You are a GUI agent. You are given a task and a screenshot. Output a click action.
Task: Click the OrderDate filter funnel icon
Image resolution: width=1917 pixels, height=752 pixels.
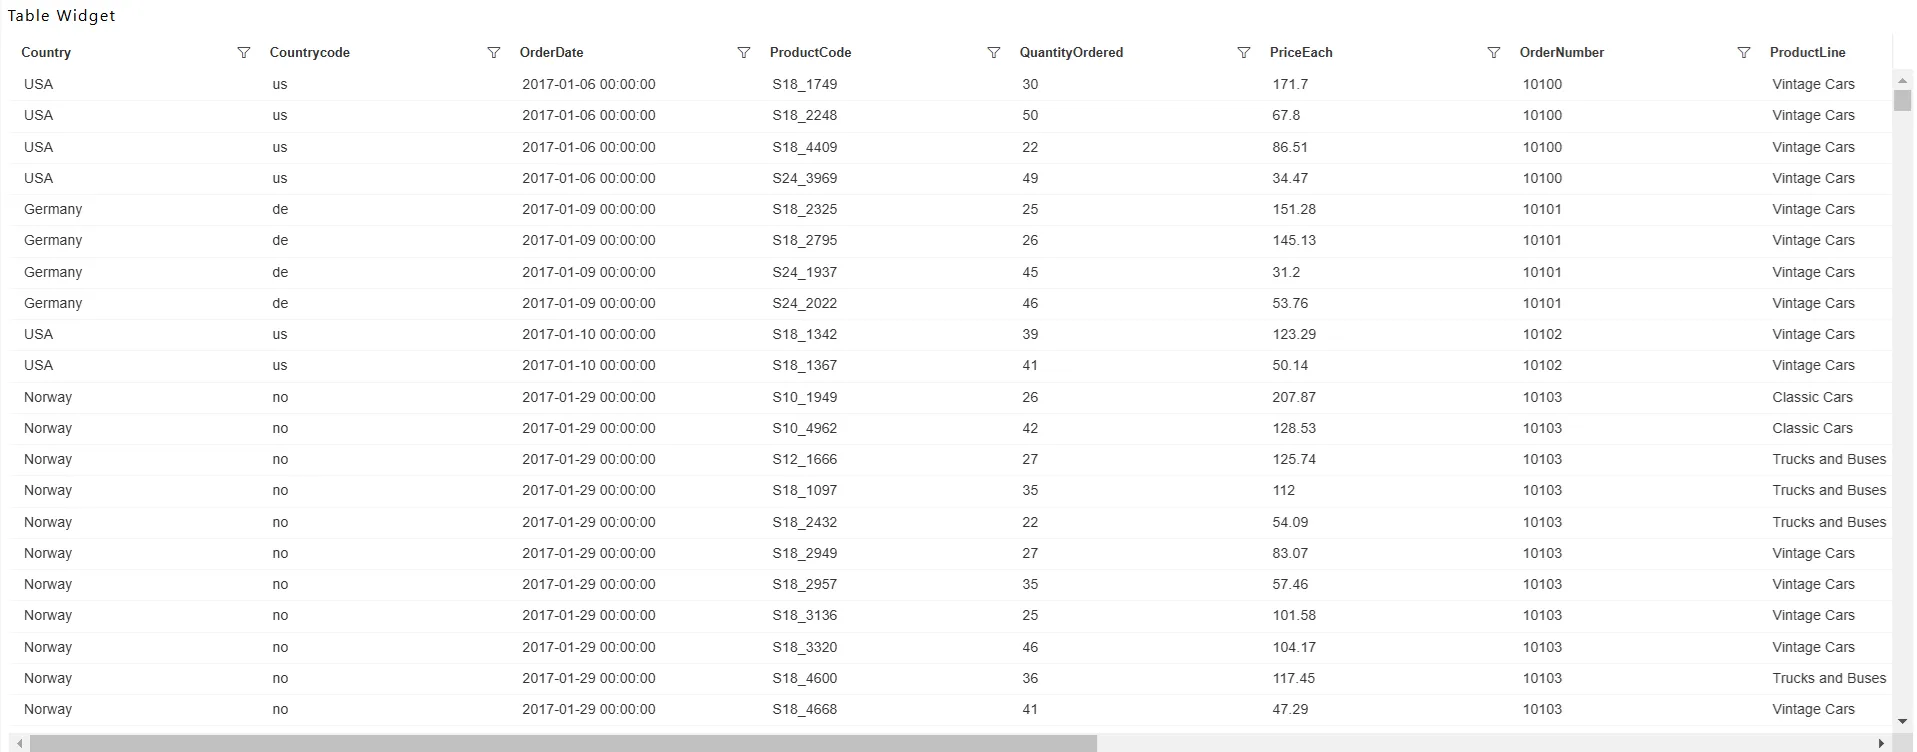pos(743,53)
